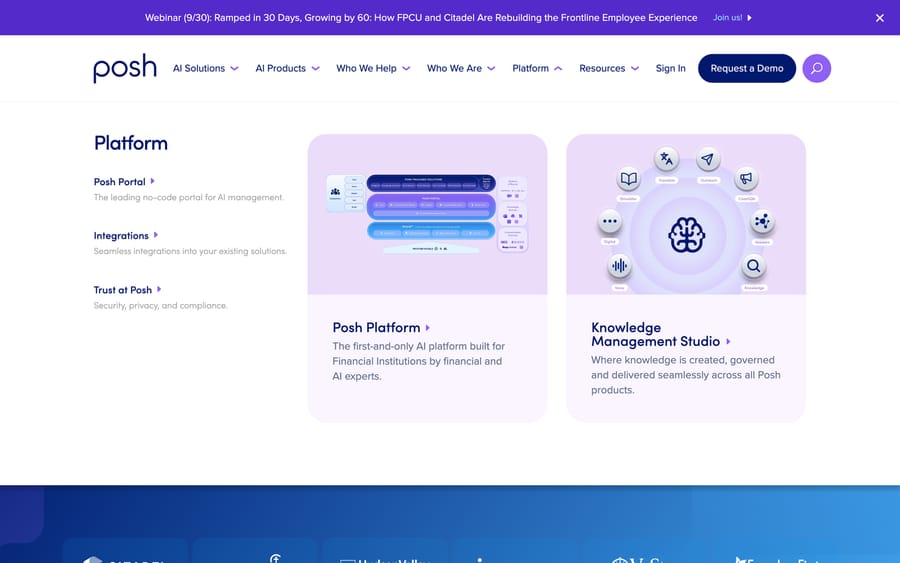Viewport: 900px width, 563px height.
Task: Collapse the Platform menu chevron
Action: (558, 68)
